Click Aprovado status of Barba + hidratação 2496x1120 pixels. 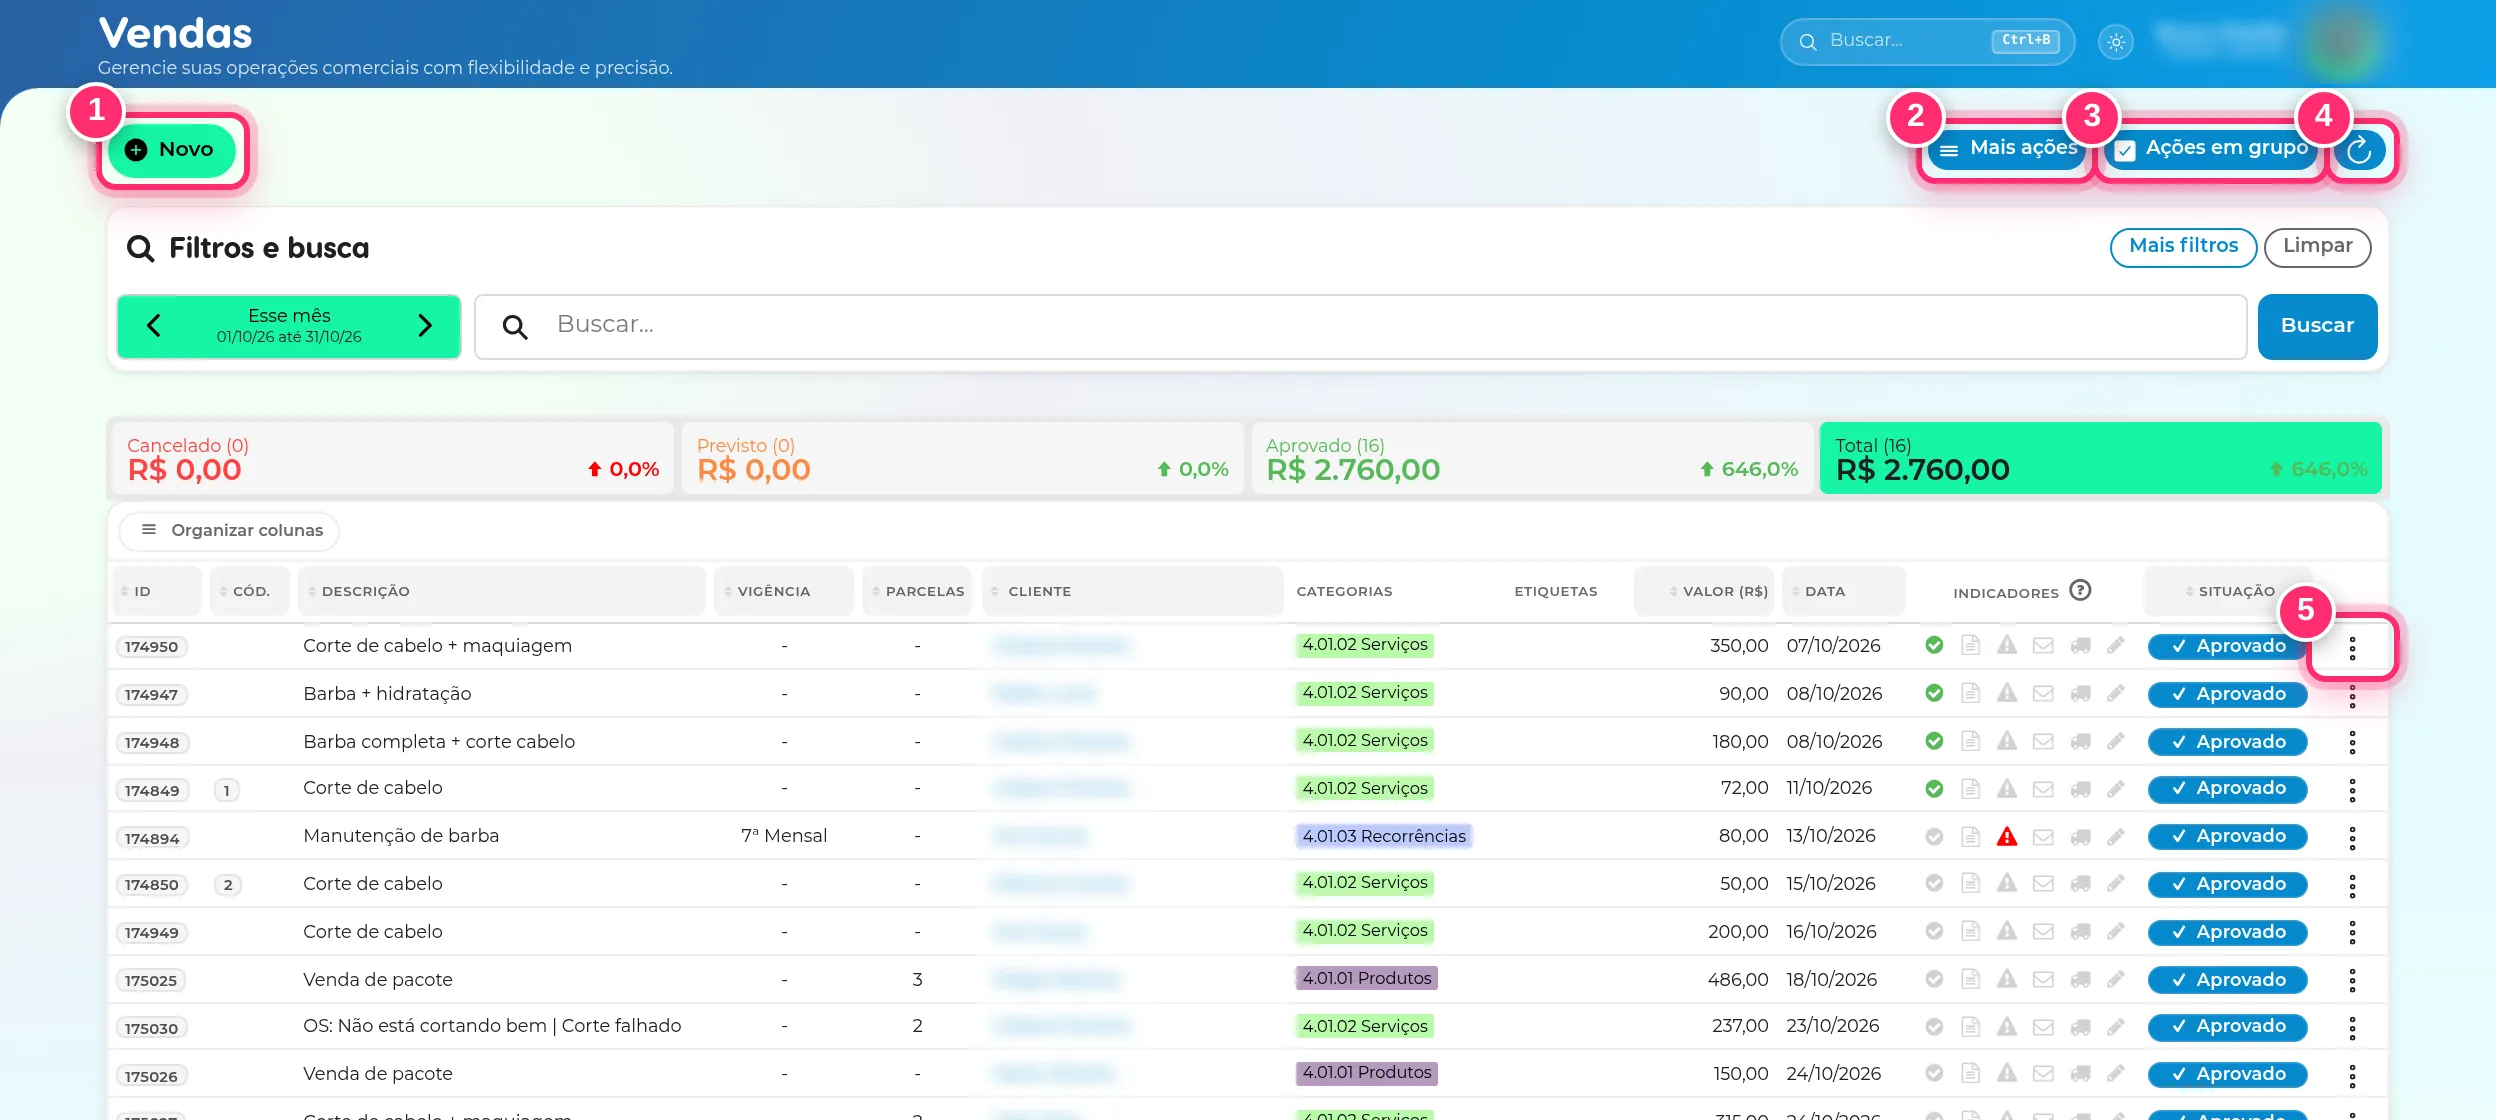2227,694
